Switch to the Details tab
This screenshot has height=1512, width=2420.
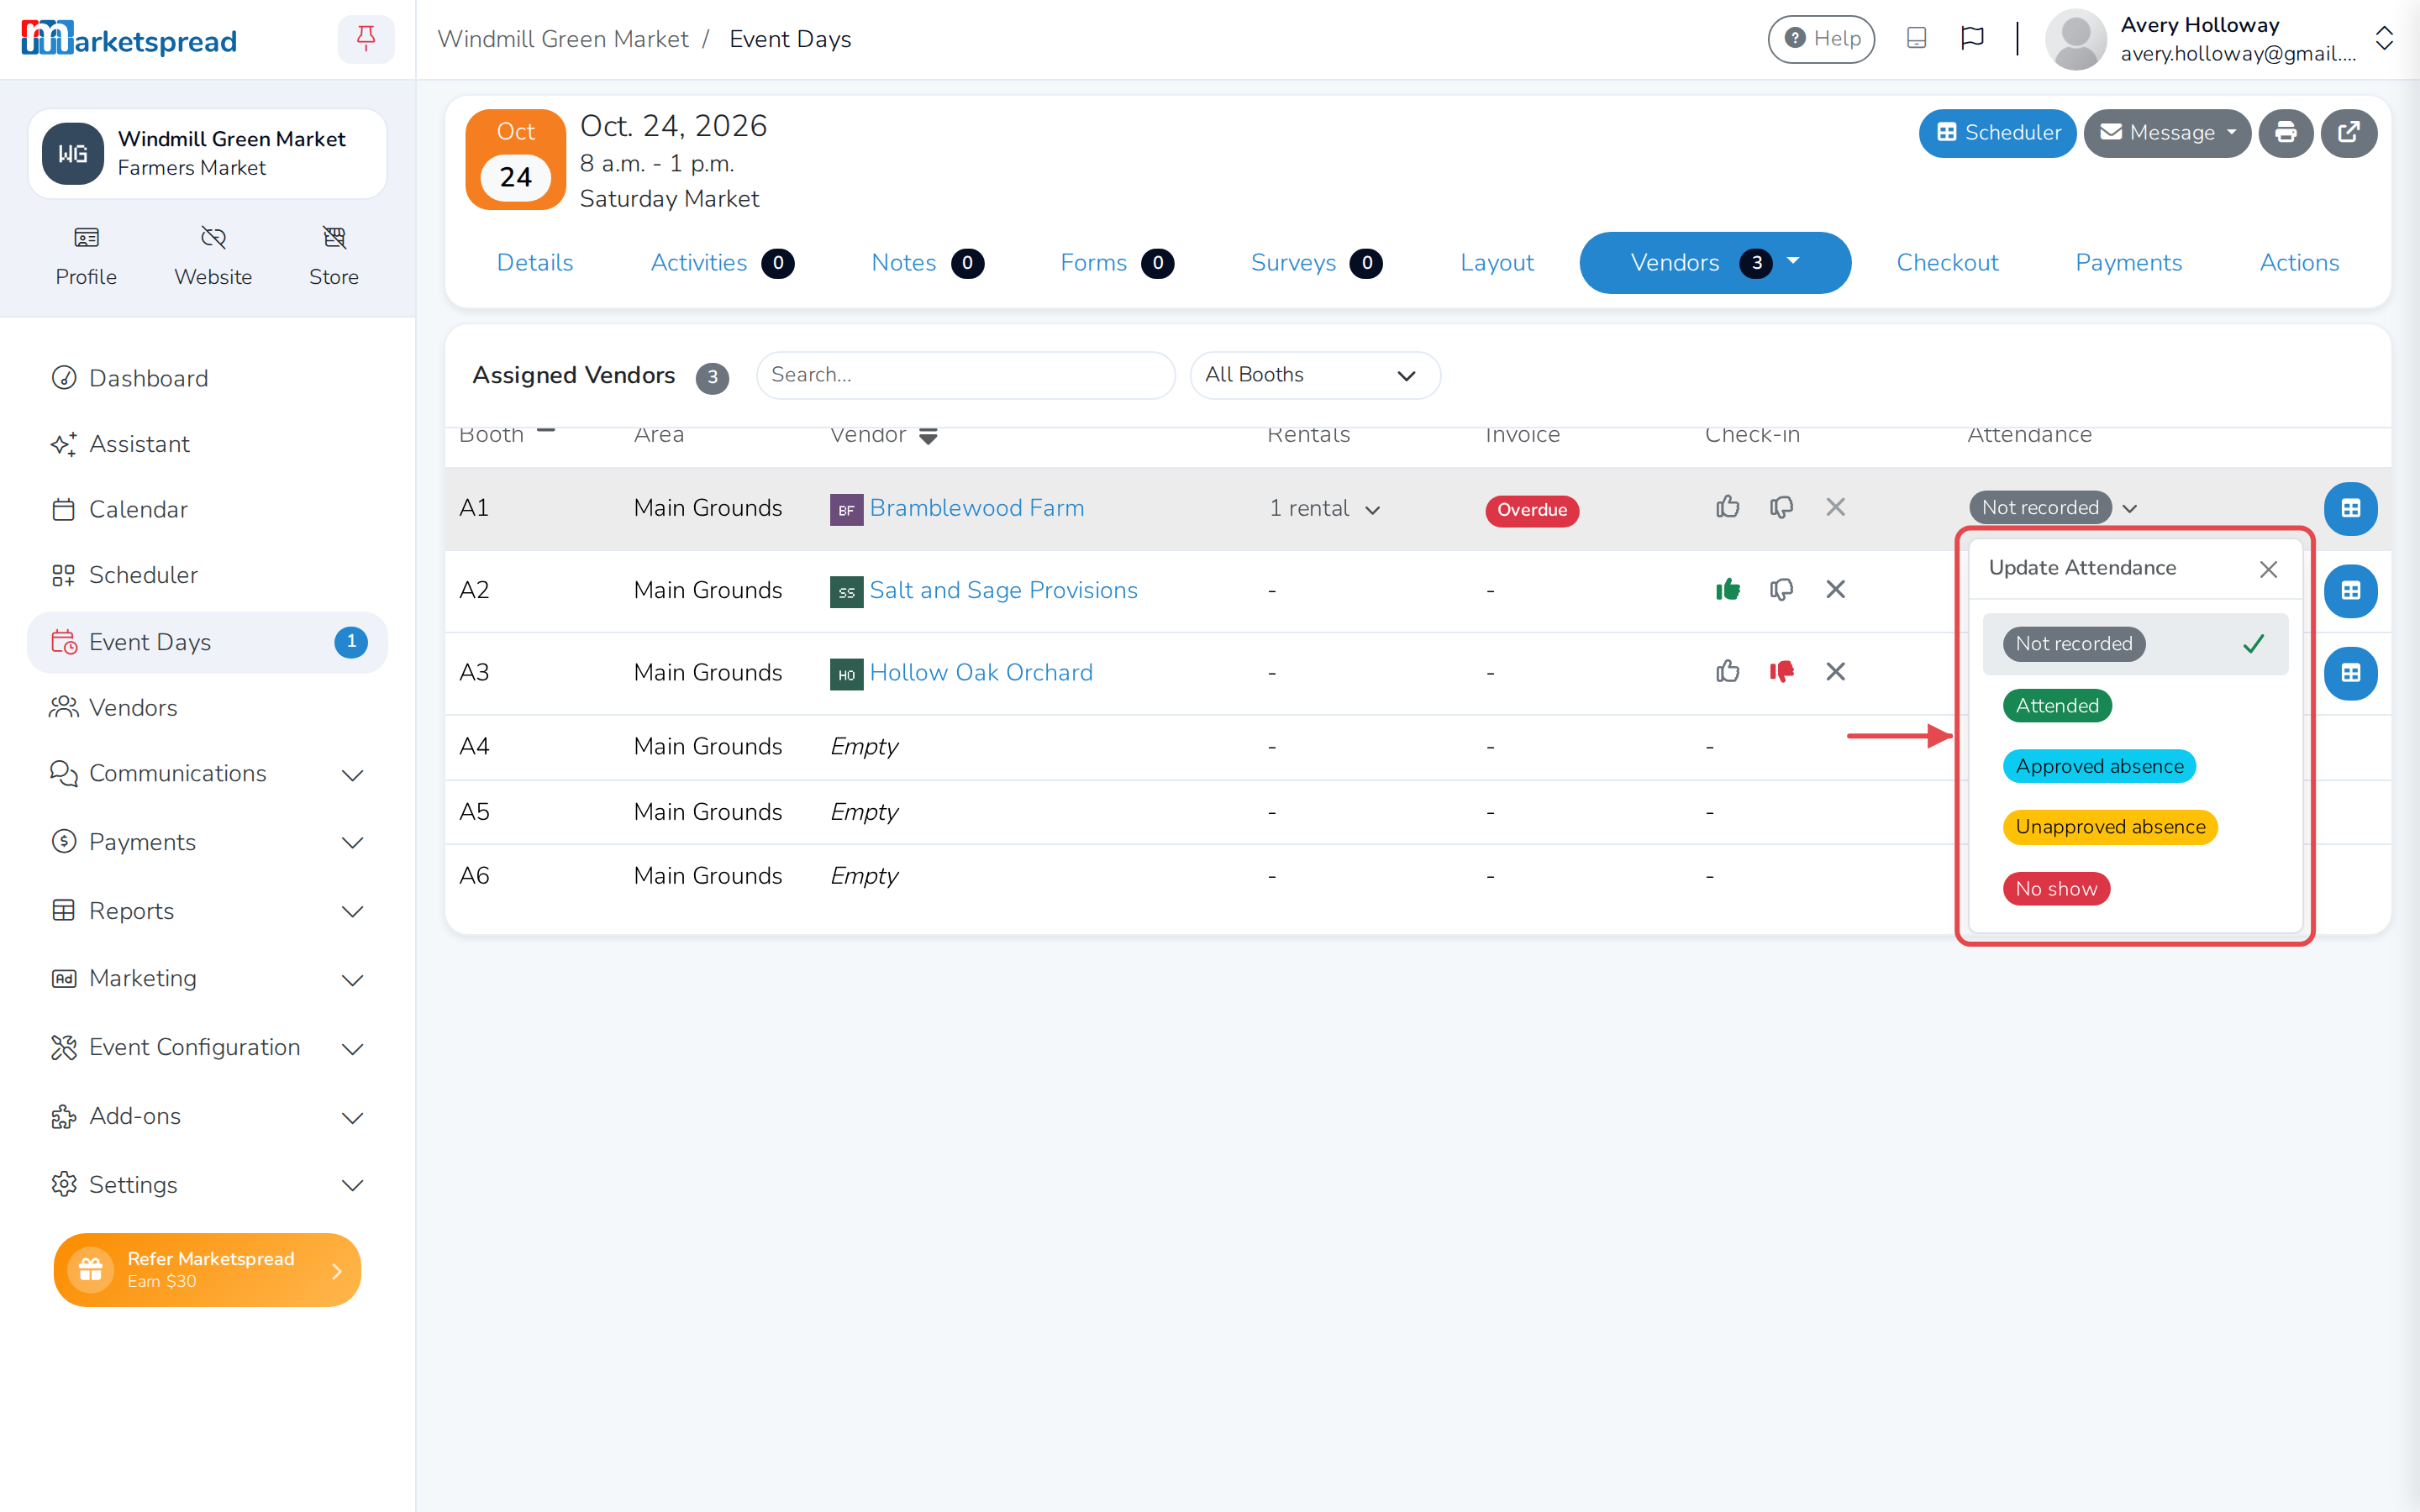535,262
